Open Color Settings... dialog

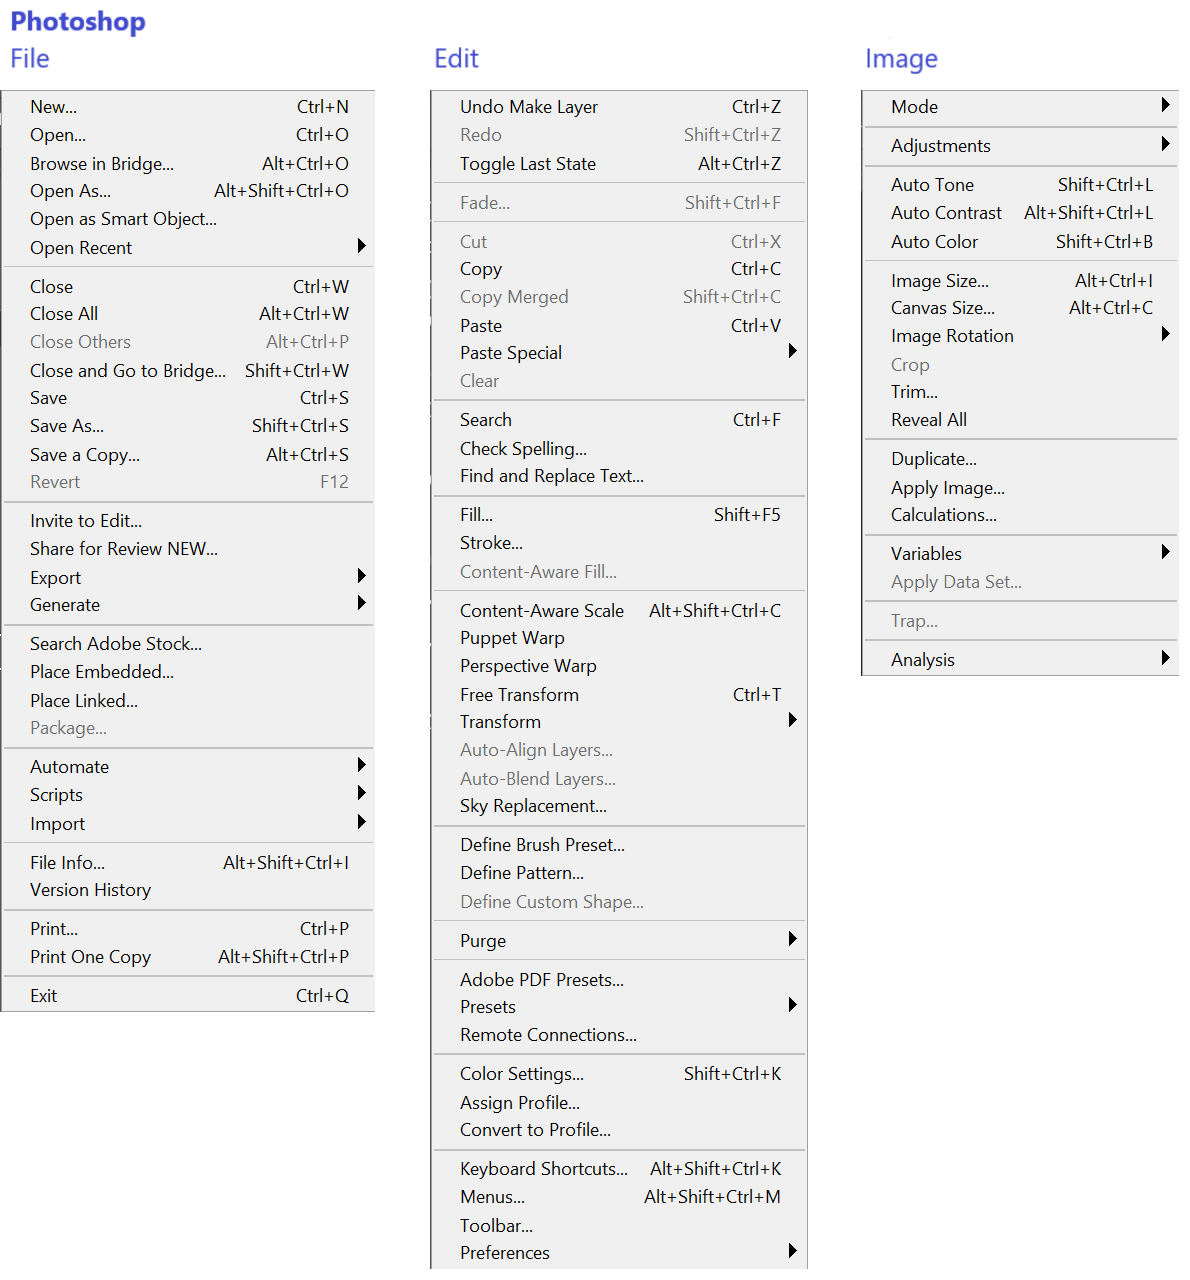(x=522, y=1074)
